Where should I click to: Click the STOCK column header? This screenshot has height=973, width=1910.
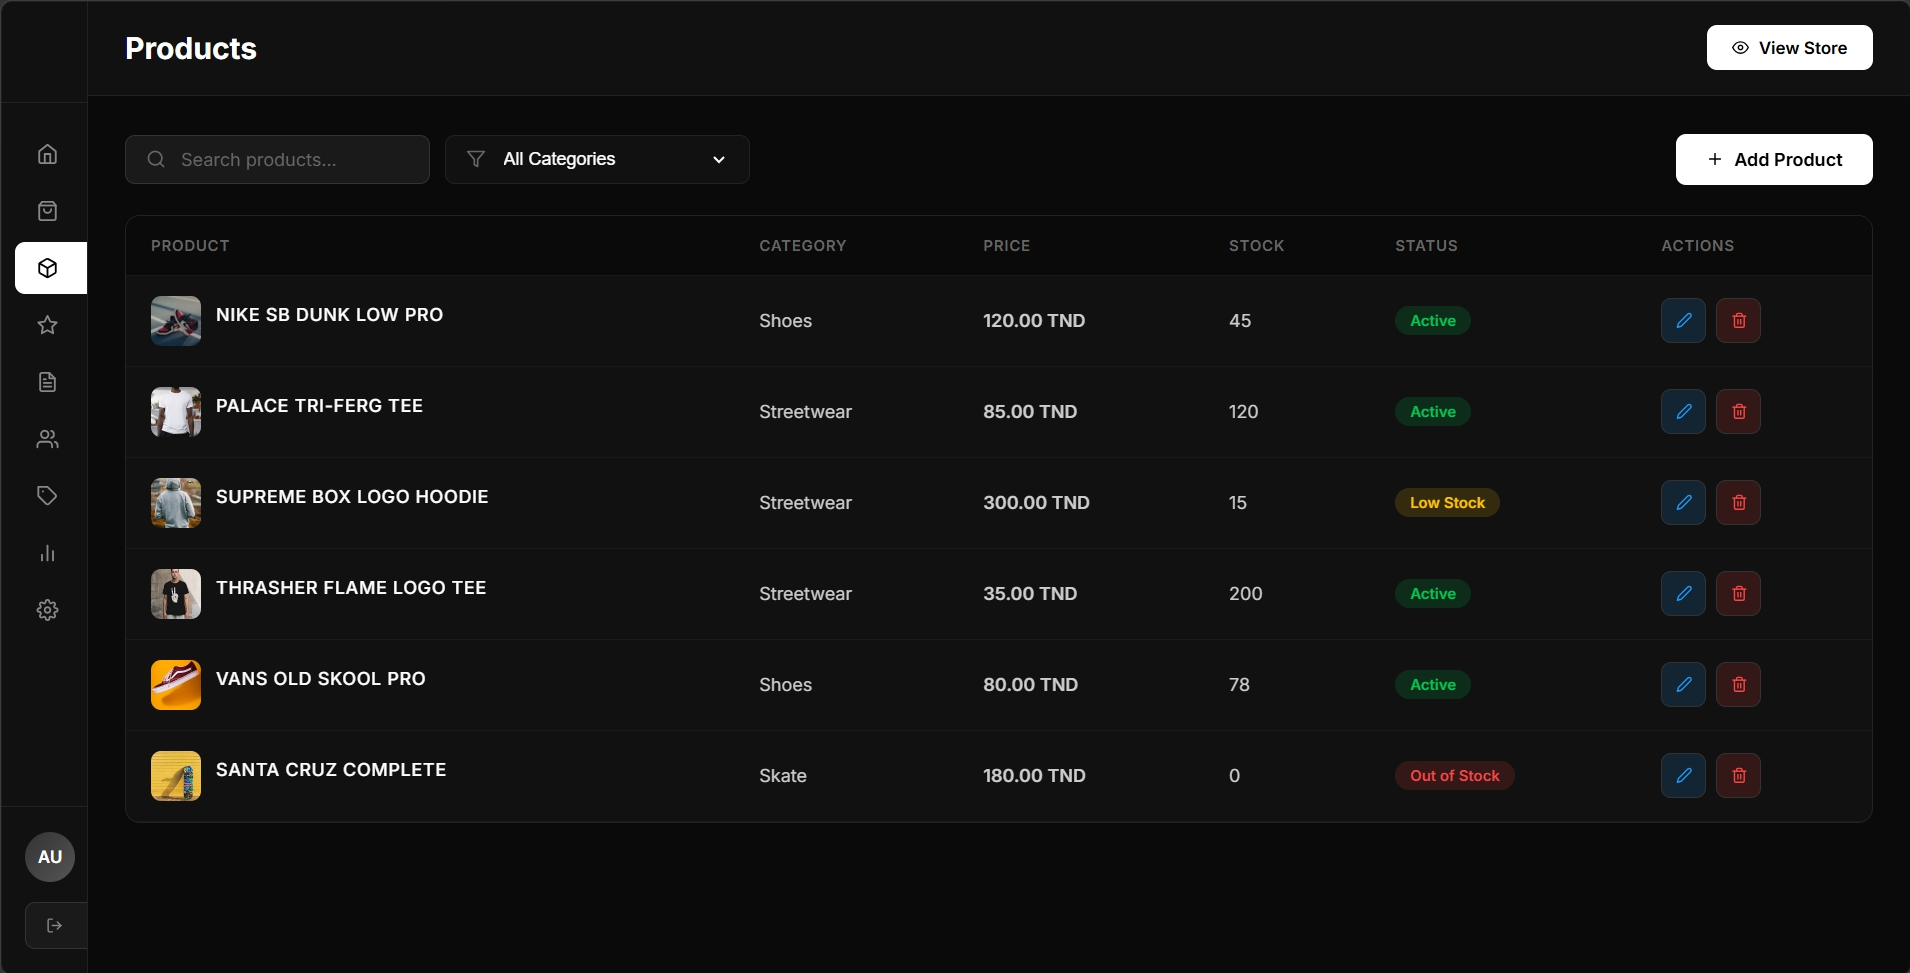(1257, 246)
